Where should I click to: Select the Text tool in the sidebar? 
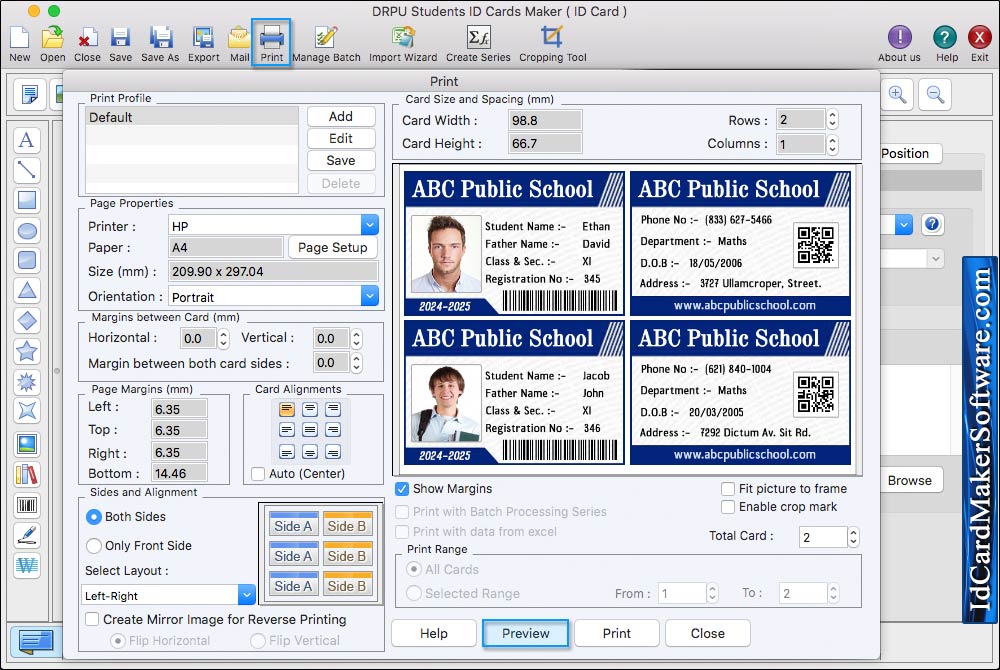click(27, 140)
